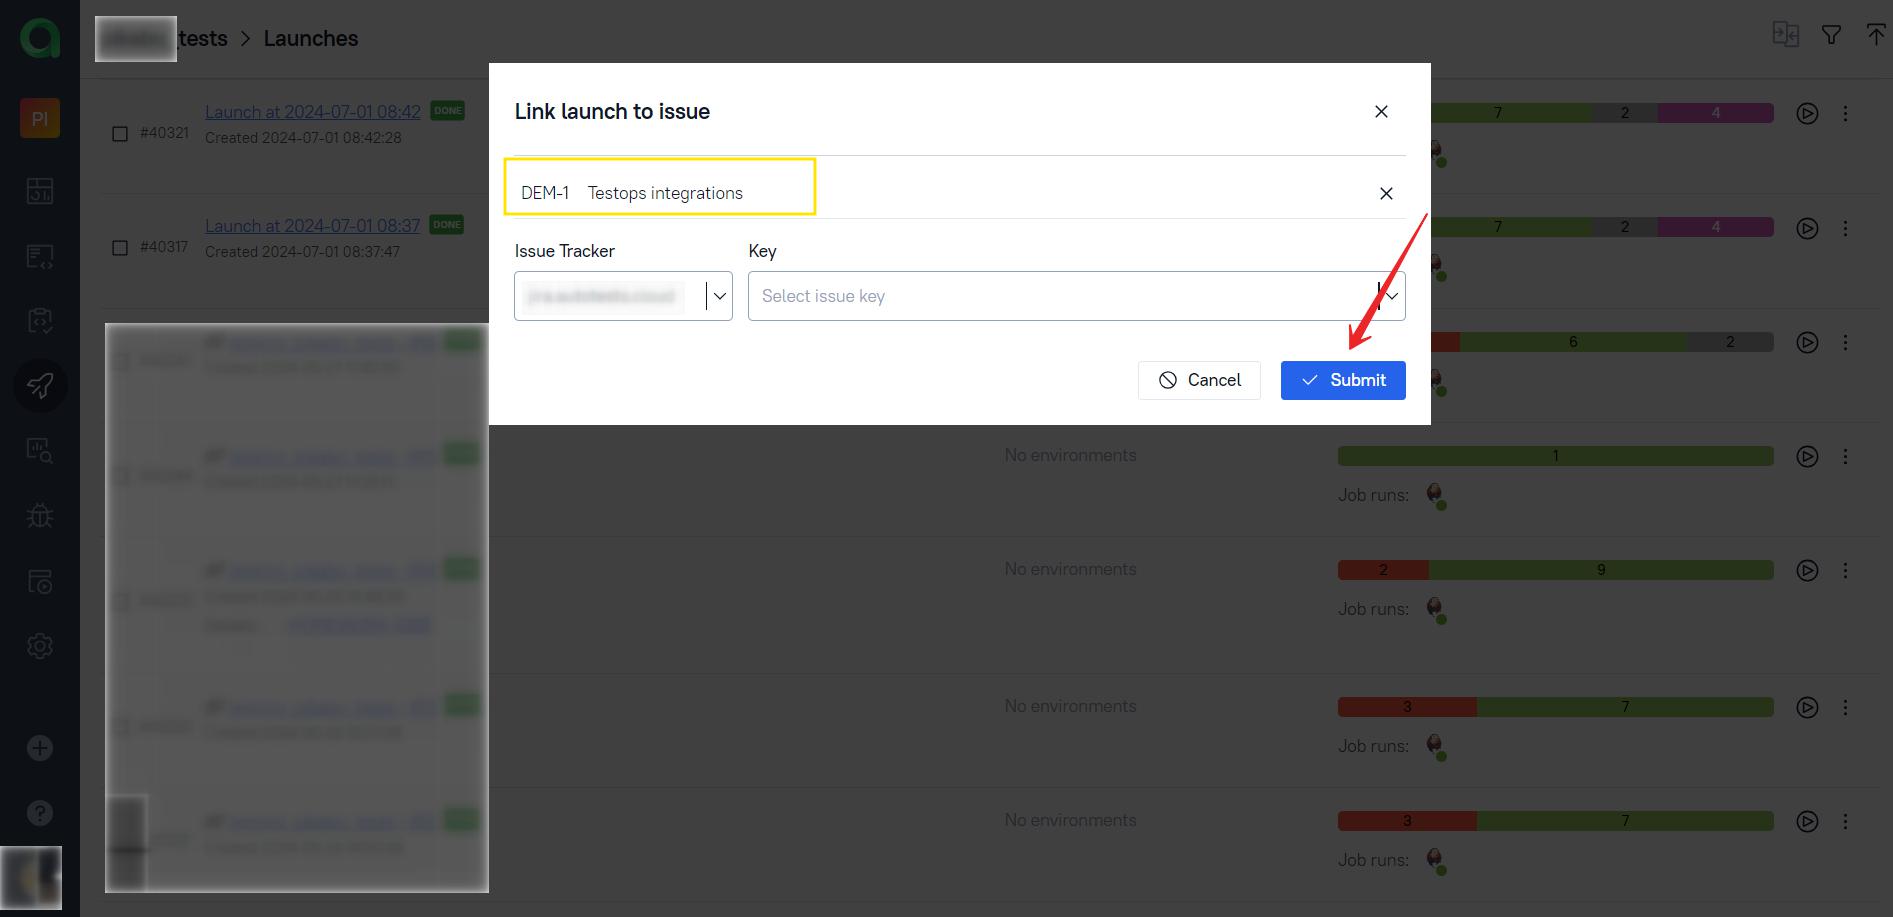1893x917 pixels.
Task: Open the Defects bug icon in sidebar
Action: pyautogui.click(x=40, y=515)
